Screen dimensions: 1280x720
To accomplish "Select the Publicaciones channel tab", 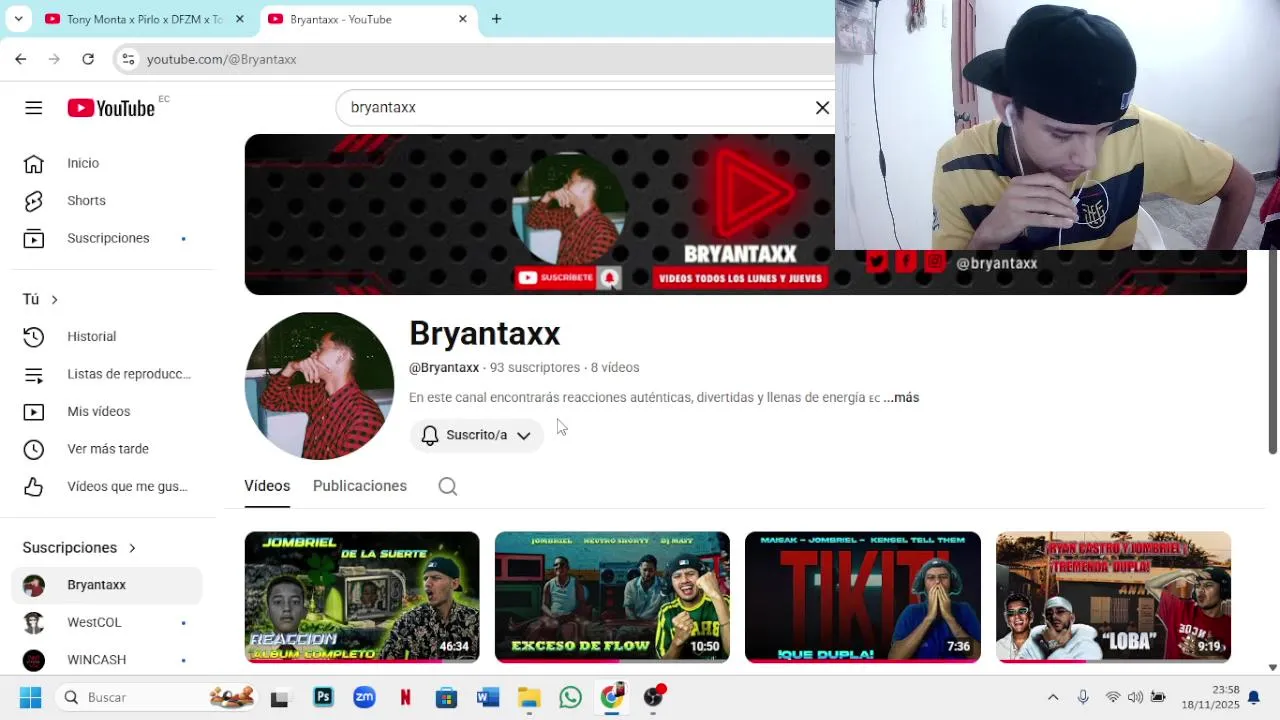I will 360,486.
